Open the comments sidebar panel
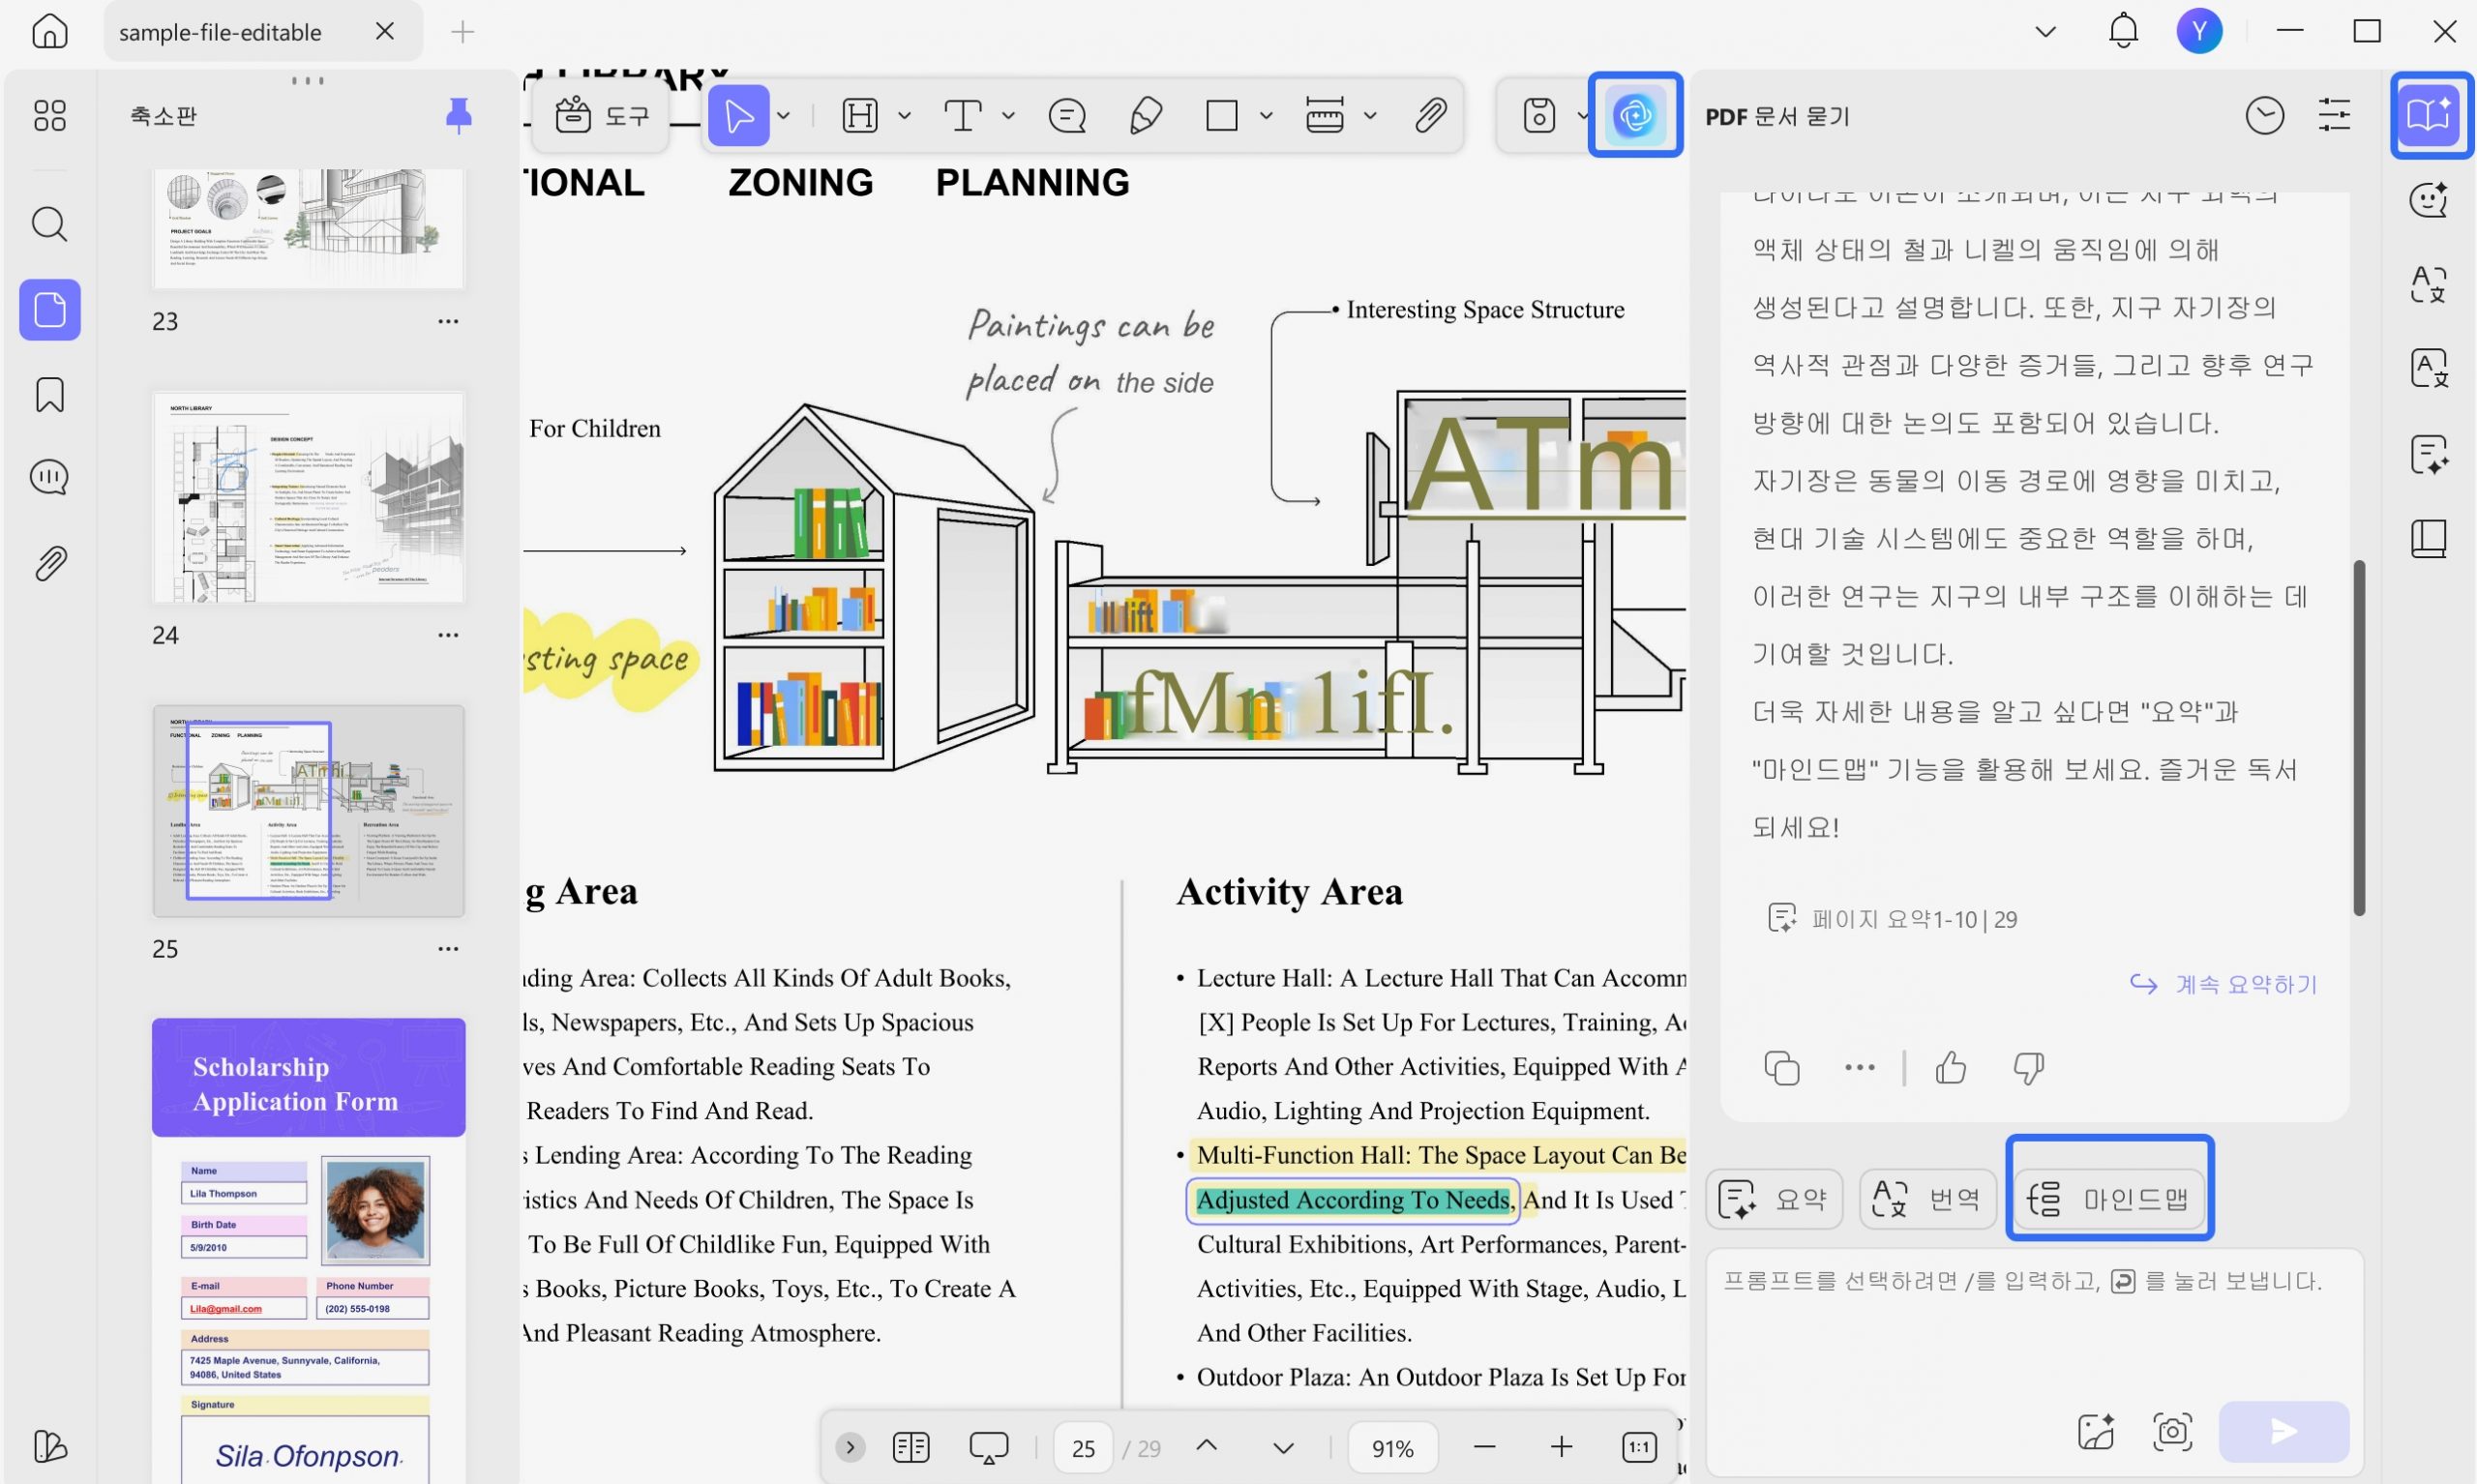 tap(50, 477)
